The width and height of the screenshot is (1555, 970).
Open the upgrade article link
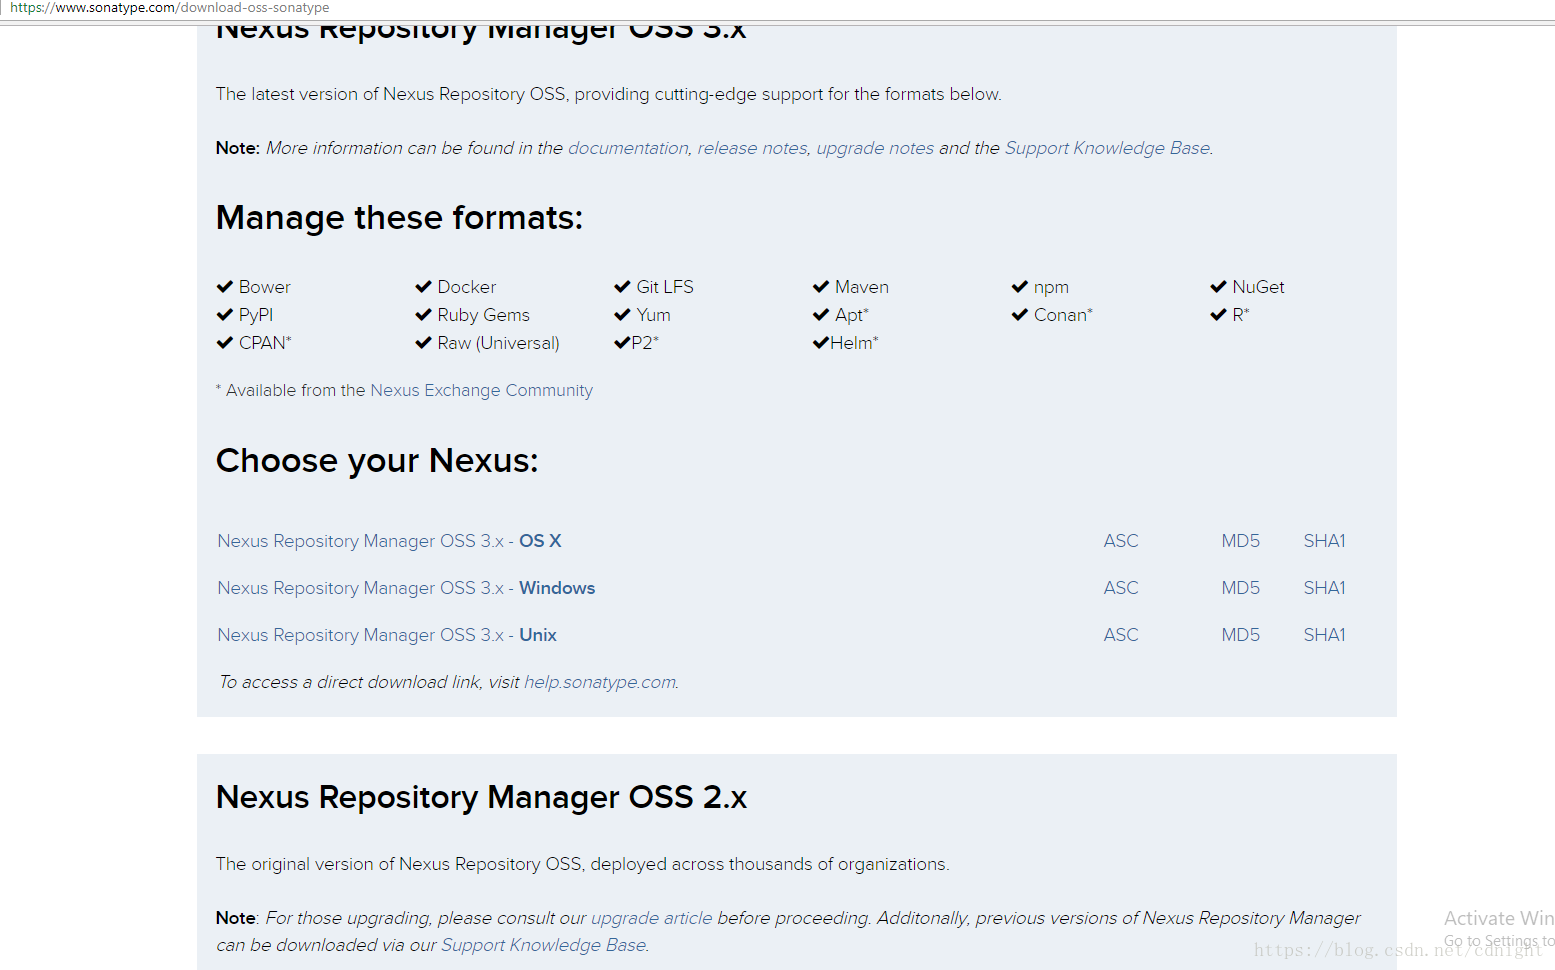click(652, 918)
